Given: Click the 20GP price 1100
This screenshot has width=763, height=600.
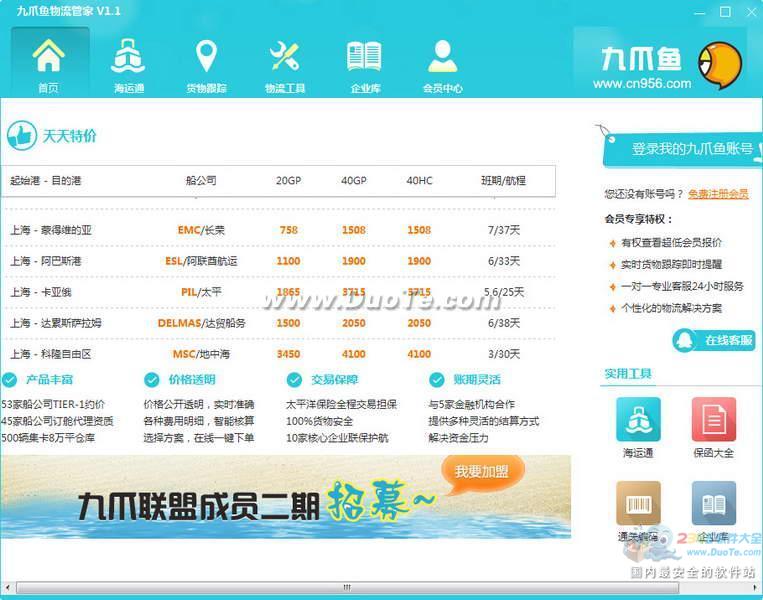Looking at the screenshot, I should [x=289, y=261].
